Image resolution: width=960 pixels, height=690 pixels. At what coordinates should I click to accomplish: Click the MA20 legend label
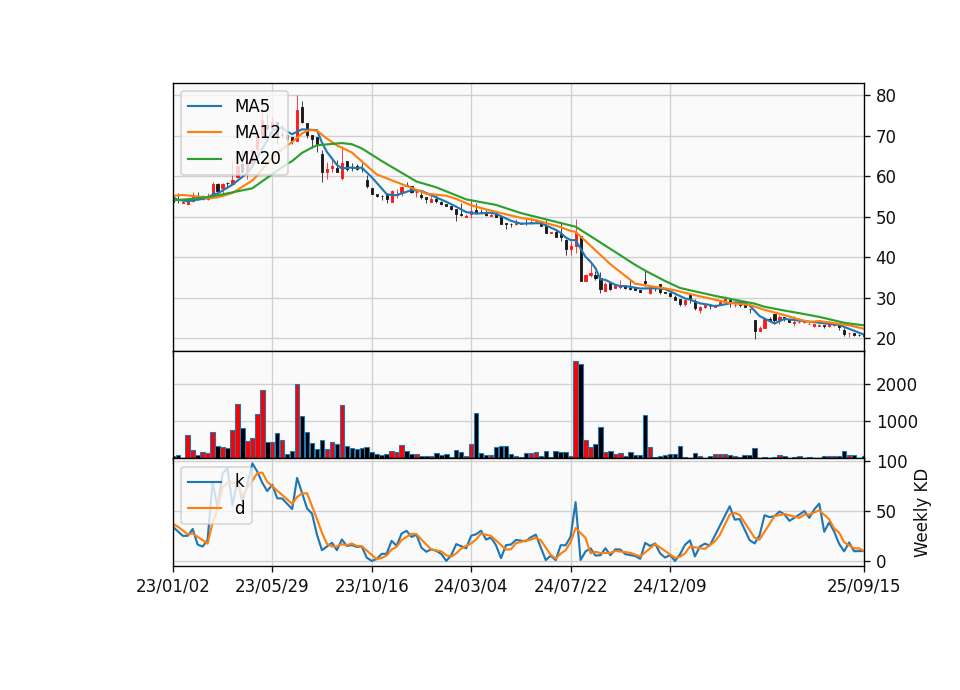(257, 158)
